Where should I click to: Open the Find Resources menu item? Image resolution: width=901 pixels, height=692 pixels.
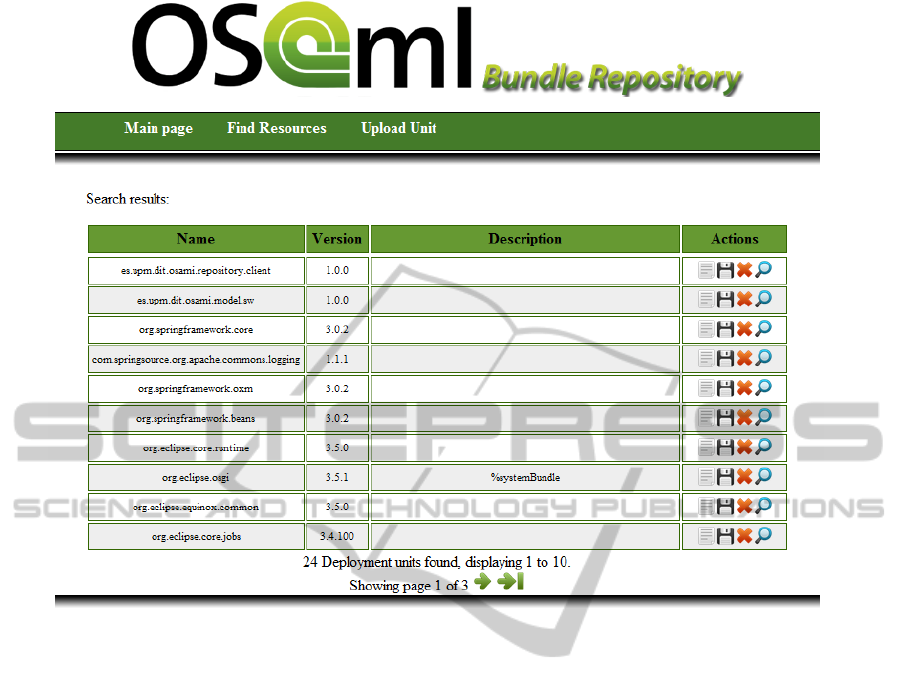click(276, 128)
